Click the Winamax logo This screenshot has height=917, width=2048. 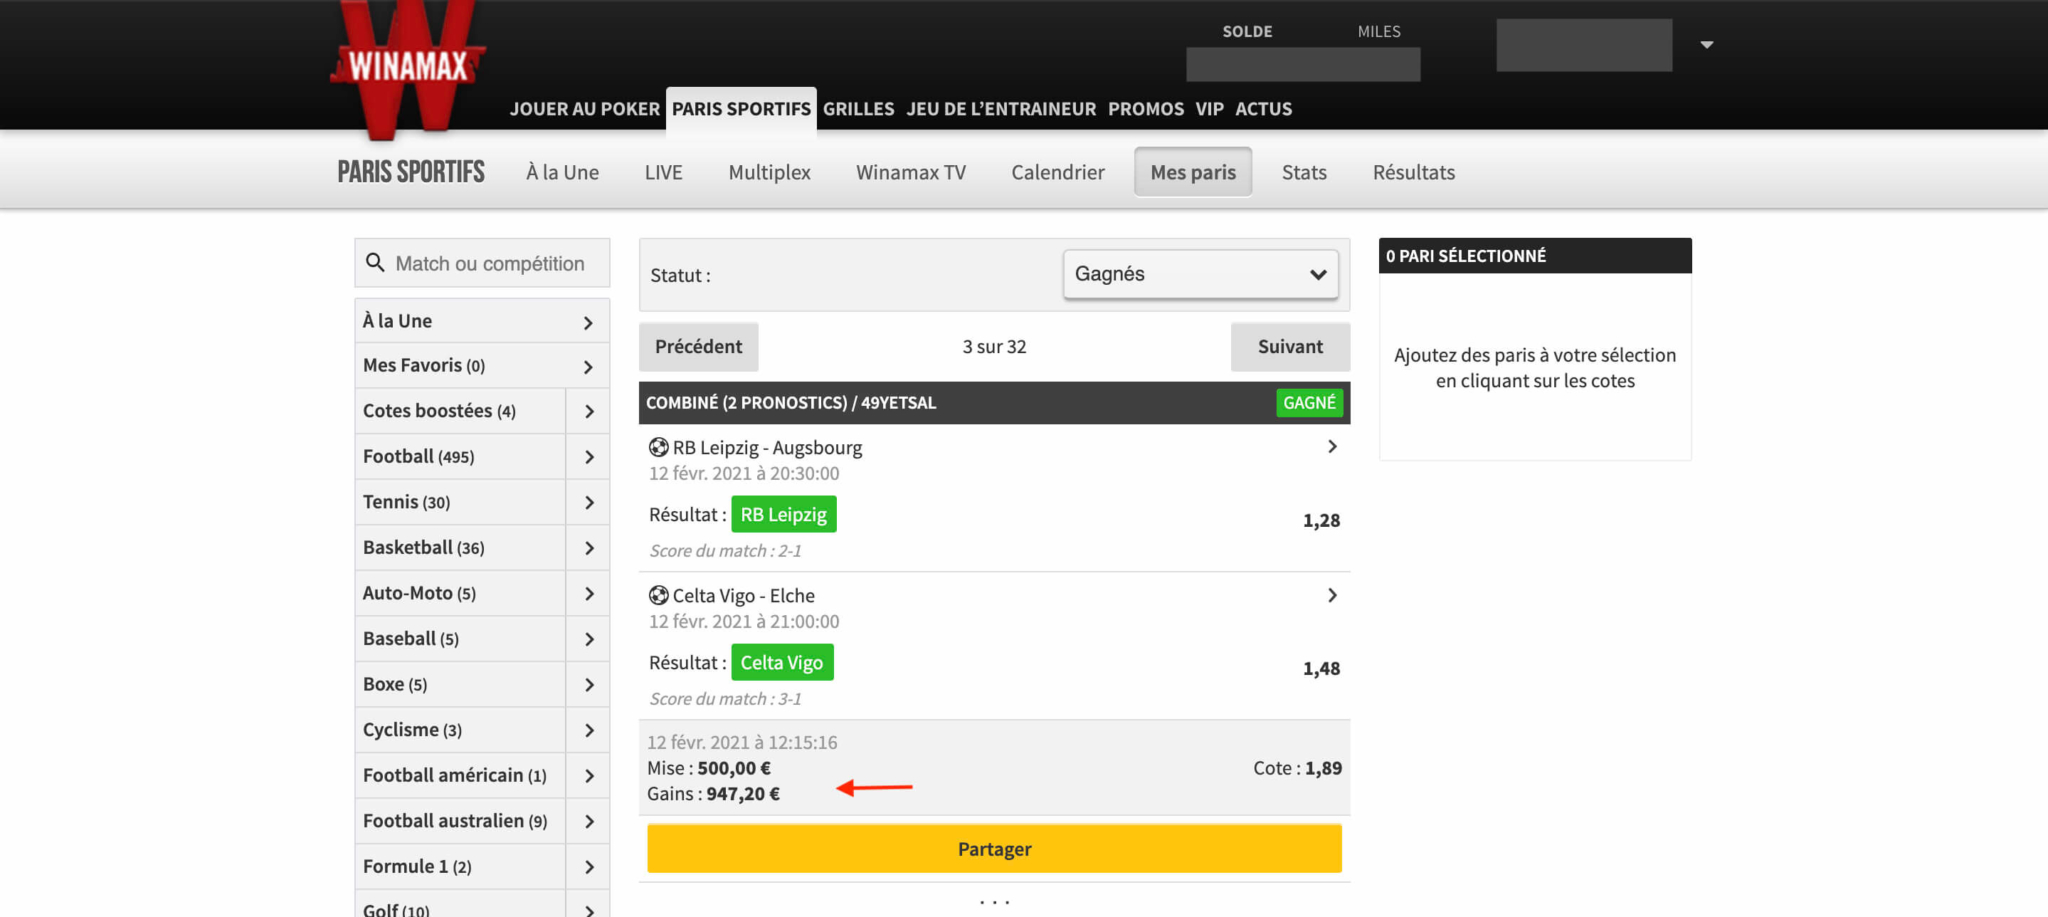coord(408,68)
